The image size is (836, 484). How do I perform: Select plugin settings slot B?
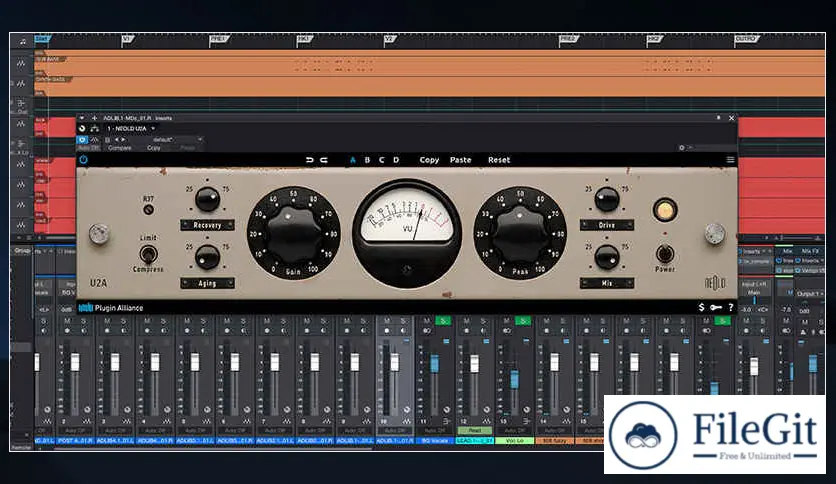367,160
